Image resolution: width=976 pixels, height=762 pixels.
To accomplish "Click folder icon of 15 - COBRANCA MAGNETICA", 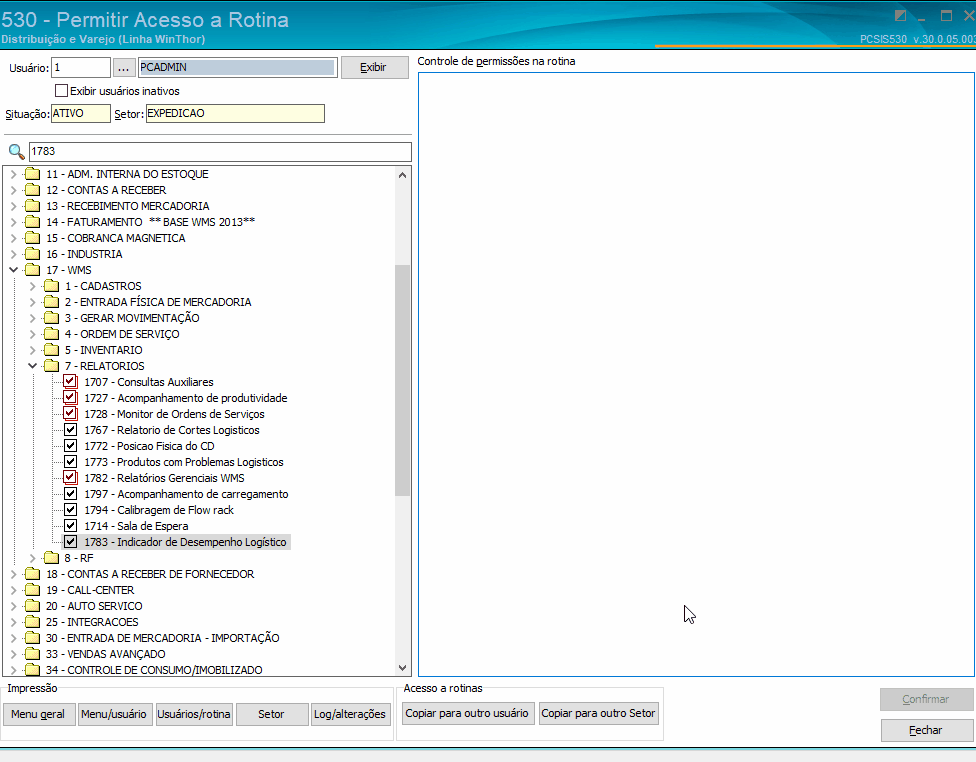I will tap(32, 238).
